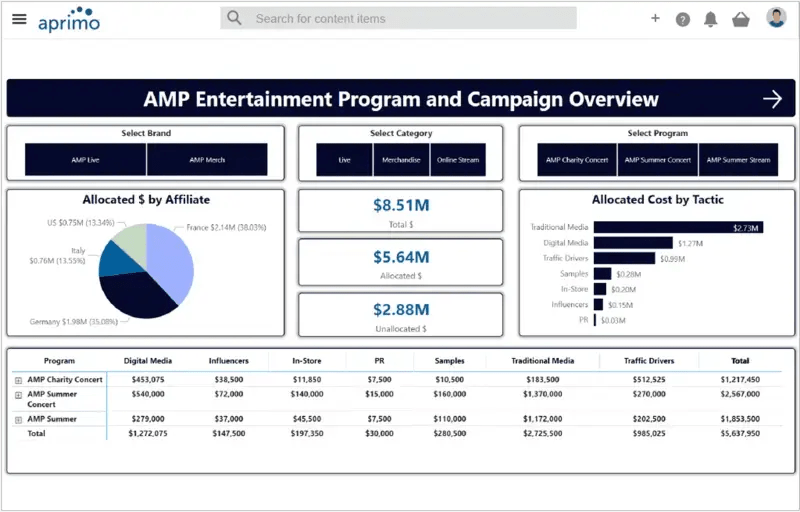Expand the AMP Charity Concert row
This screenshot has width=800, height=512.
point(18,380)
